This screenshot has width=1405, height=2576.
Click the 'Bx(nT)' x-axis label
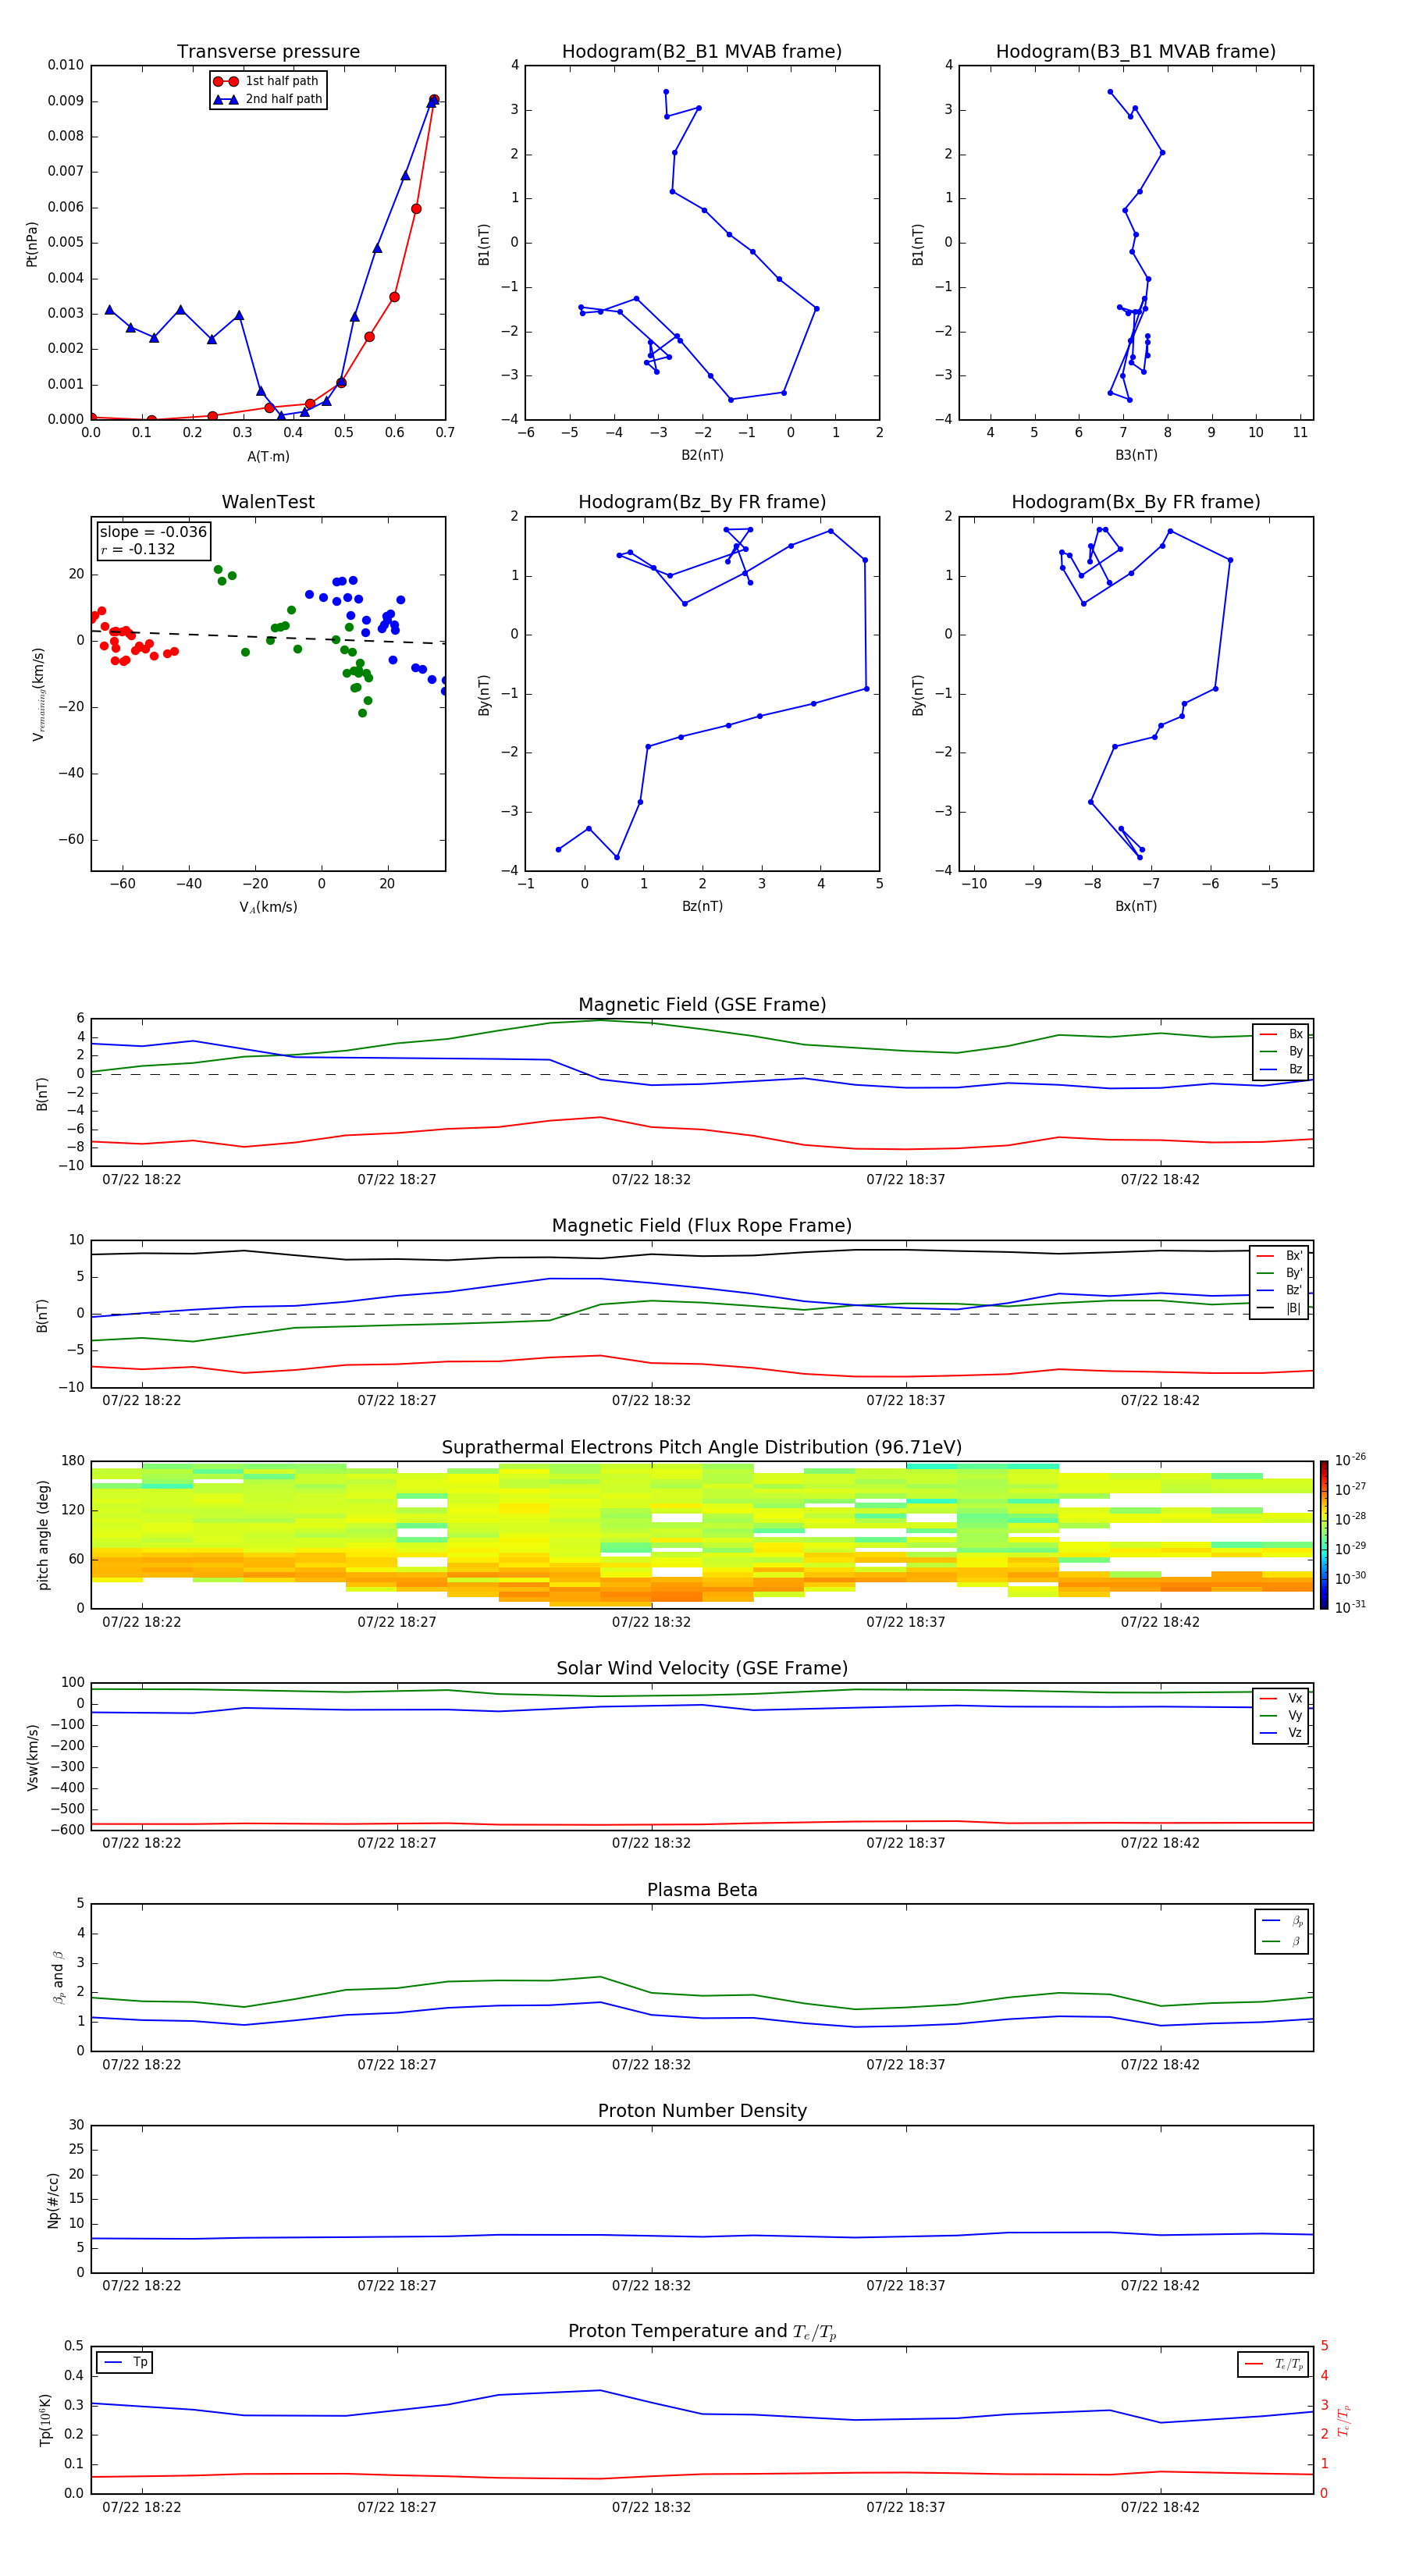(1136, 906)
